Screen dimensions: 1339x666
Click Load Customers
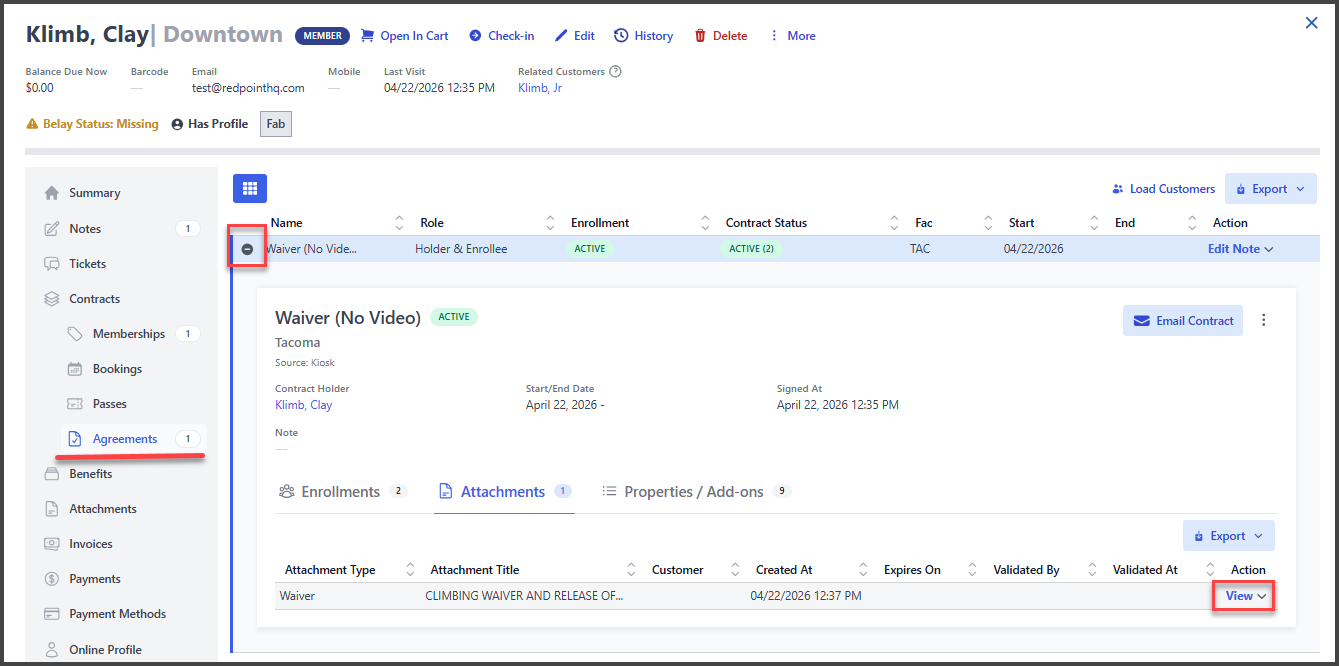click(1163, 189)
